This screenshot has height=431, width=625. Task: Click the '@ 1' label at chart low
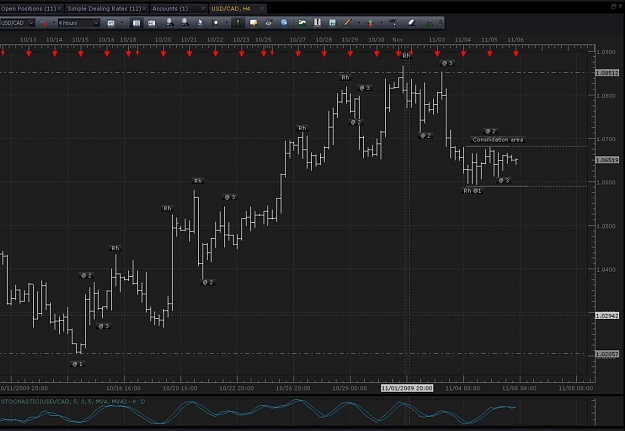pyautogui.click(x=77, y=364)
